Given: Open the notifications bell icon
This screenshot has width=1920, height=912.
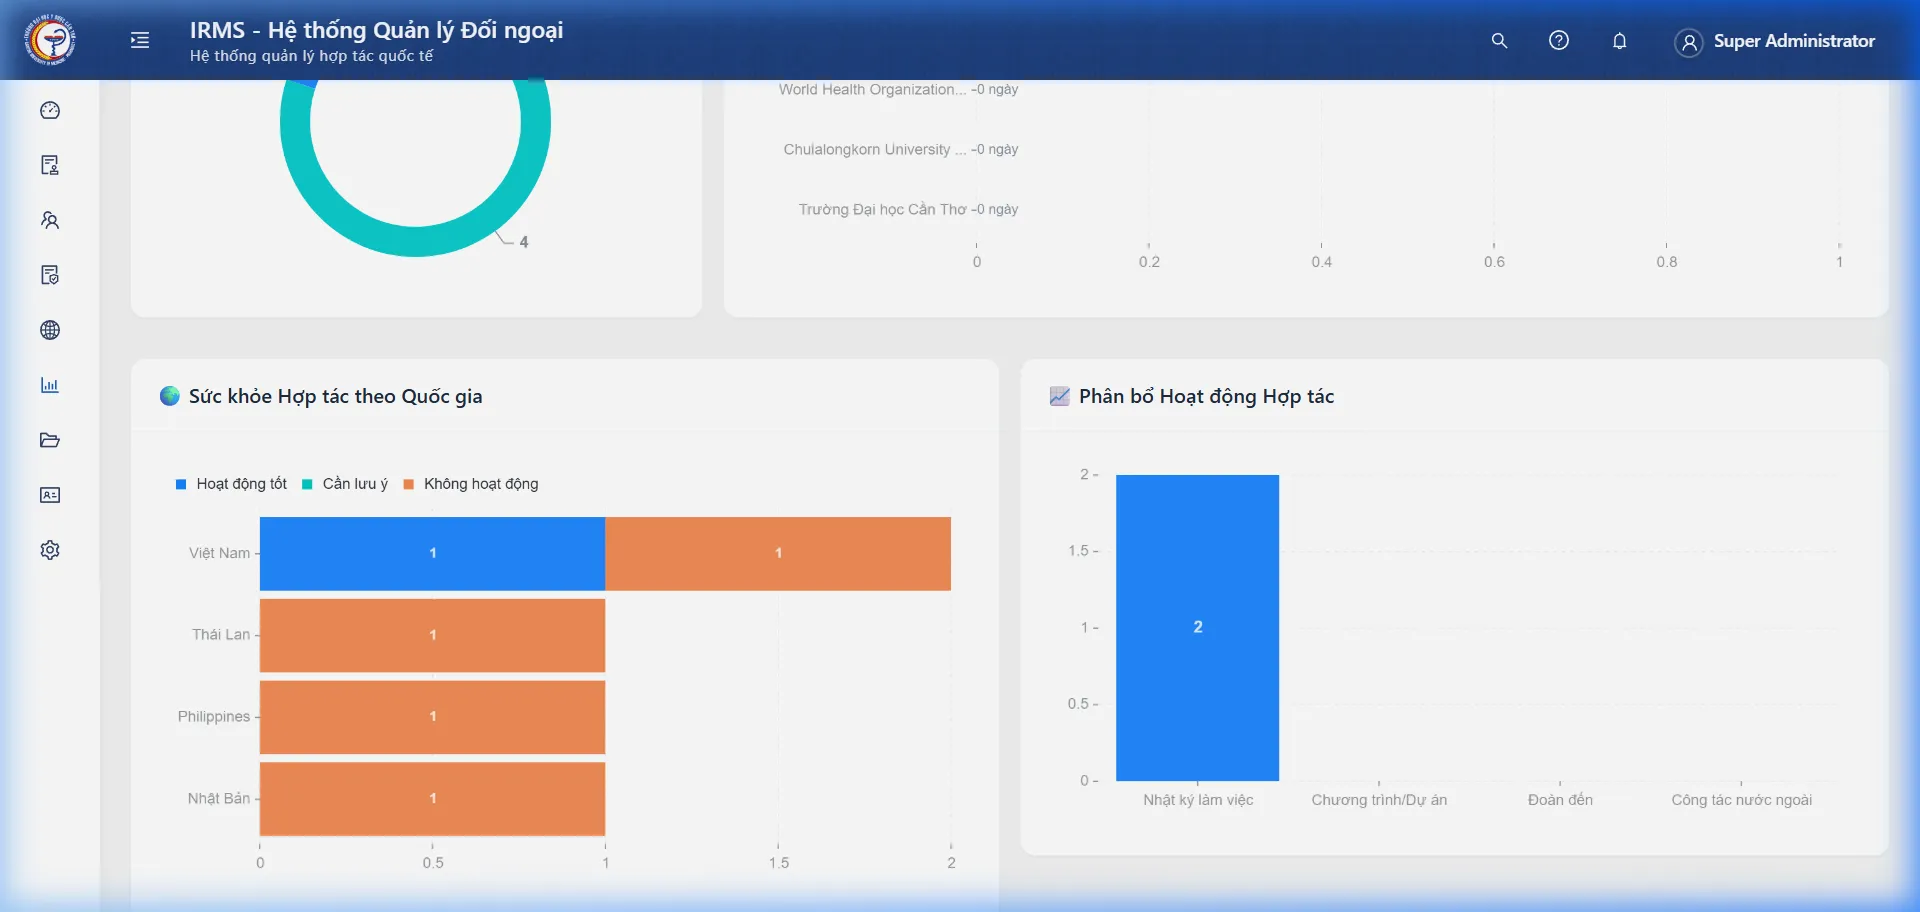Looking at the screenshot, I should [1619, 41].
